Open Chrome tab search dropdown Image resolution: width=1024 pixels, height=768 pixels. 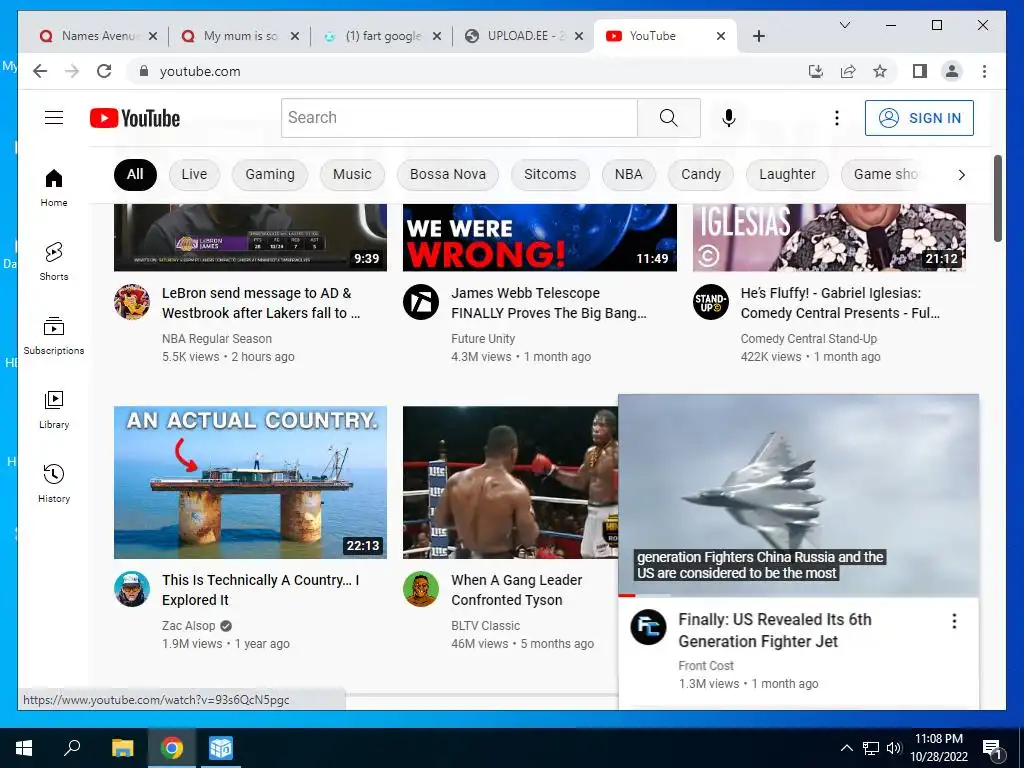click(844, 25)
